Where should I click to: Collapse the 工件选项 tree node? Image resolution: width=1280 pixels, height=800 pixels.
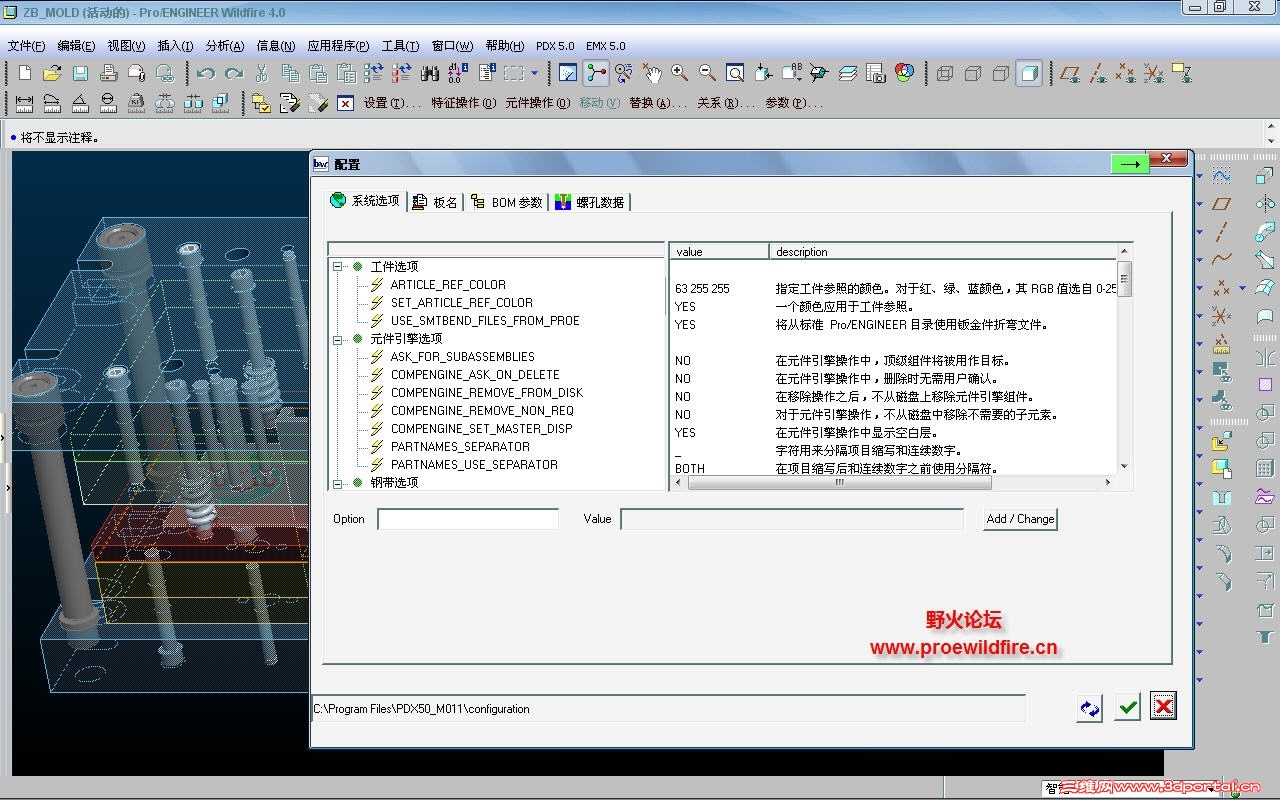pos(338,267)
